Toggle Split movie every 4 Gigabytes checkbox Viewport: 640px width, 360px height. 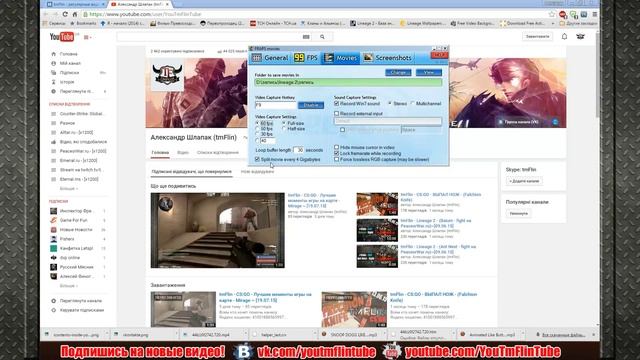pos(257,159)
